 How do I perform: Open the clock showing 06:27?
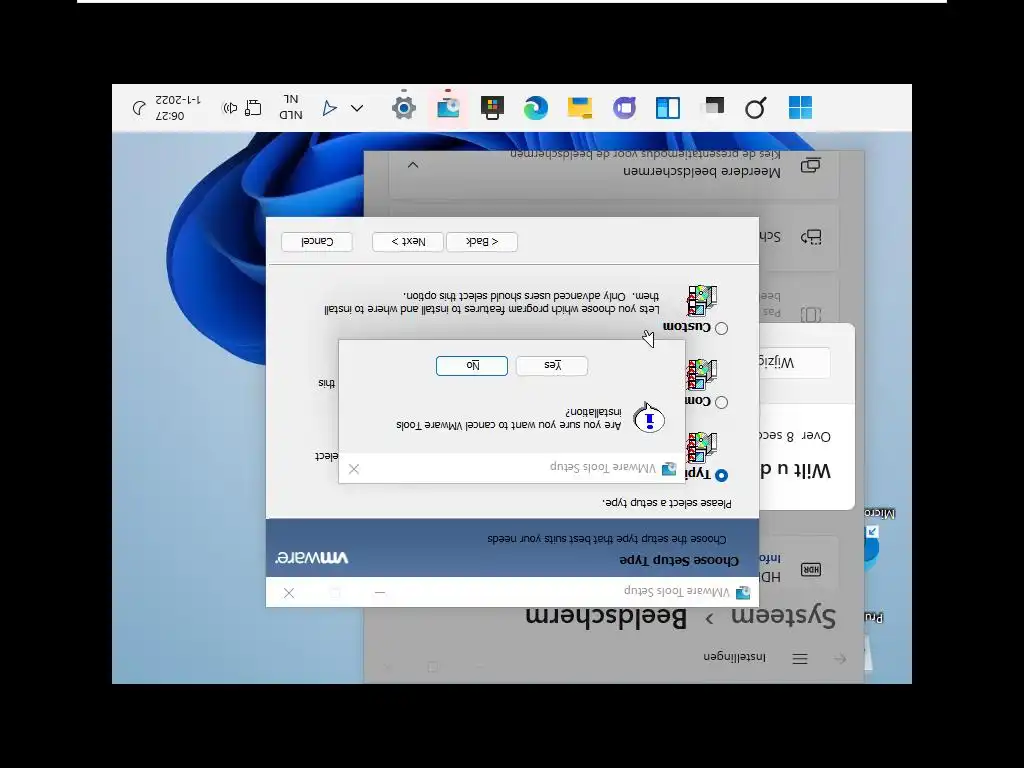coord(178,108)
